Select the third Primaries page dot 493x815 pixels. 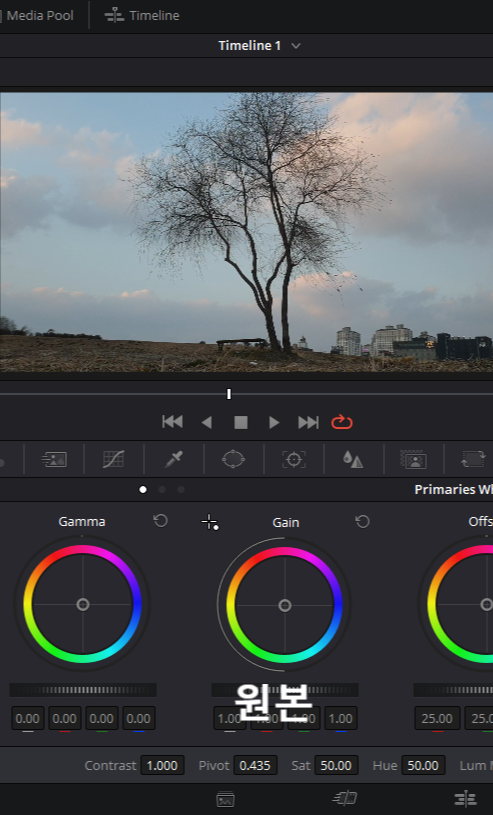180,490
